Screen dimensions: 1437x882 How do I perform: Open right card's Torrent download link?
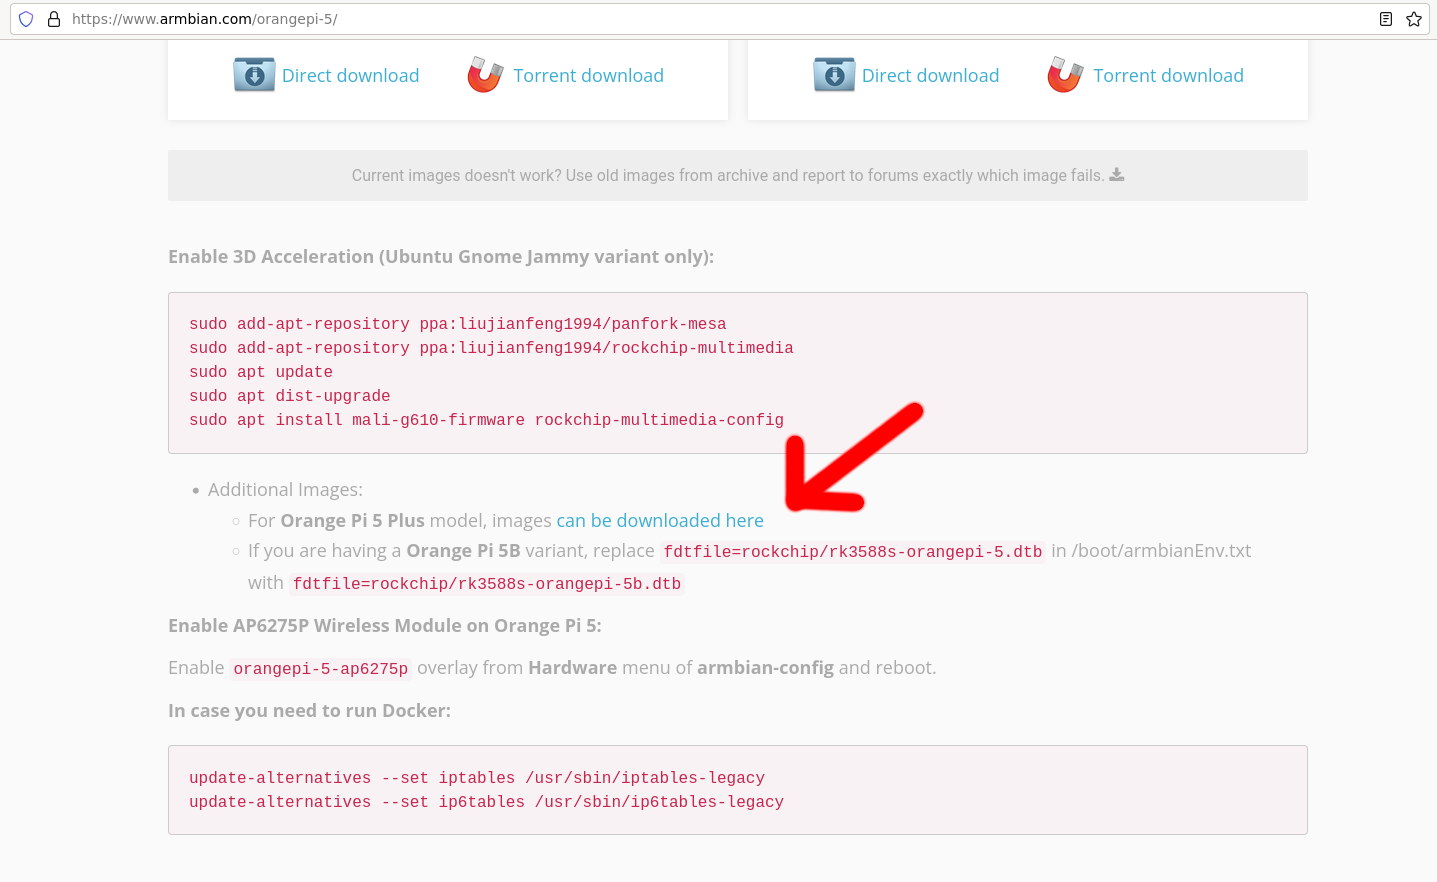click(x=1168, y=76)
